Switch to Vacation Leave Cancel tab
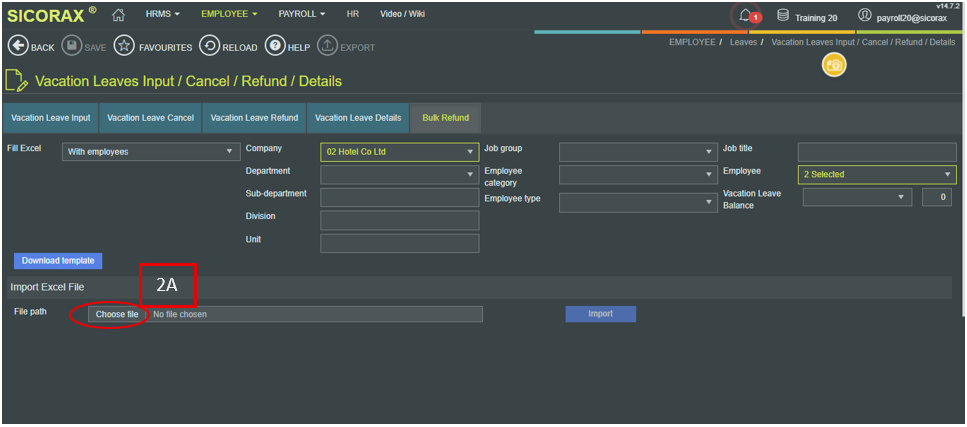967x427 pixels. pyautogui.click(x=150, y=118)
